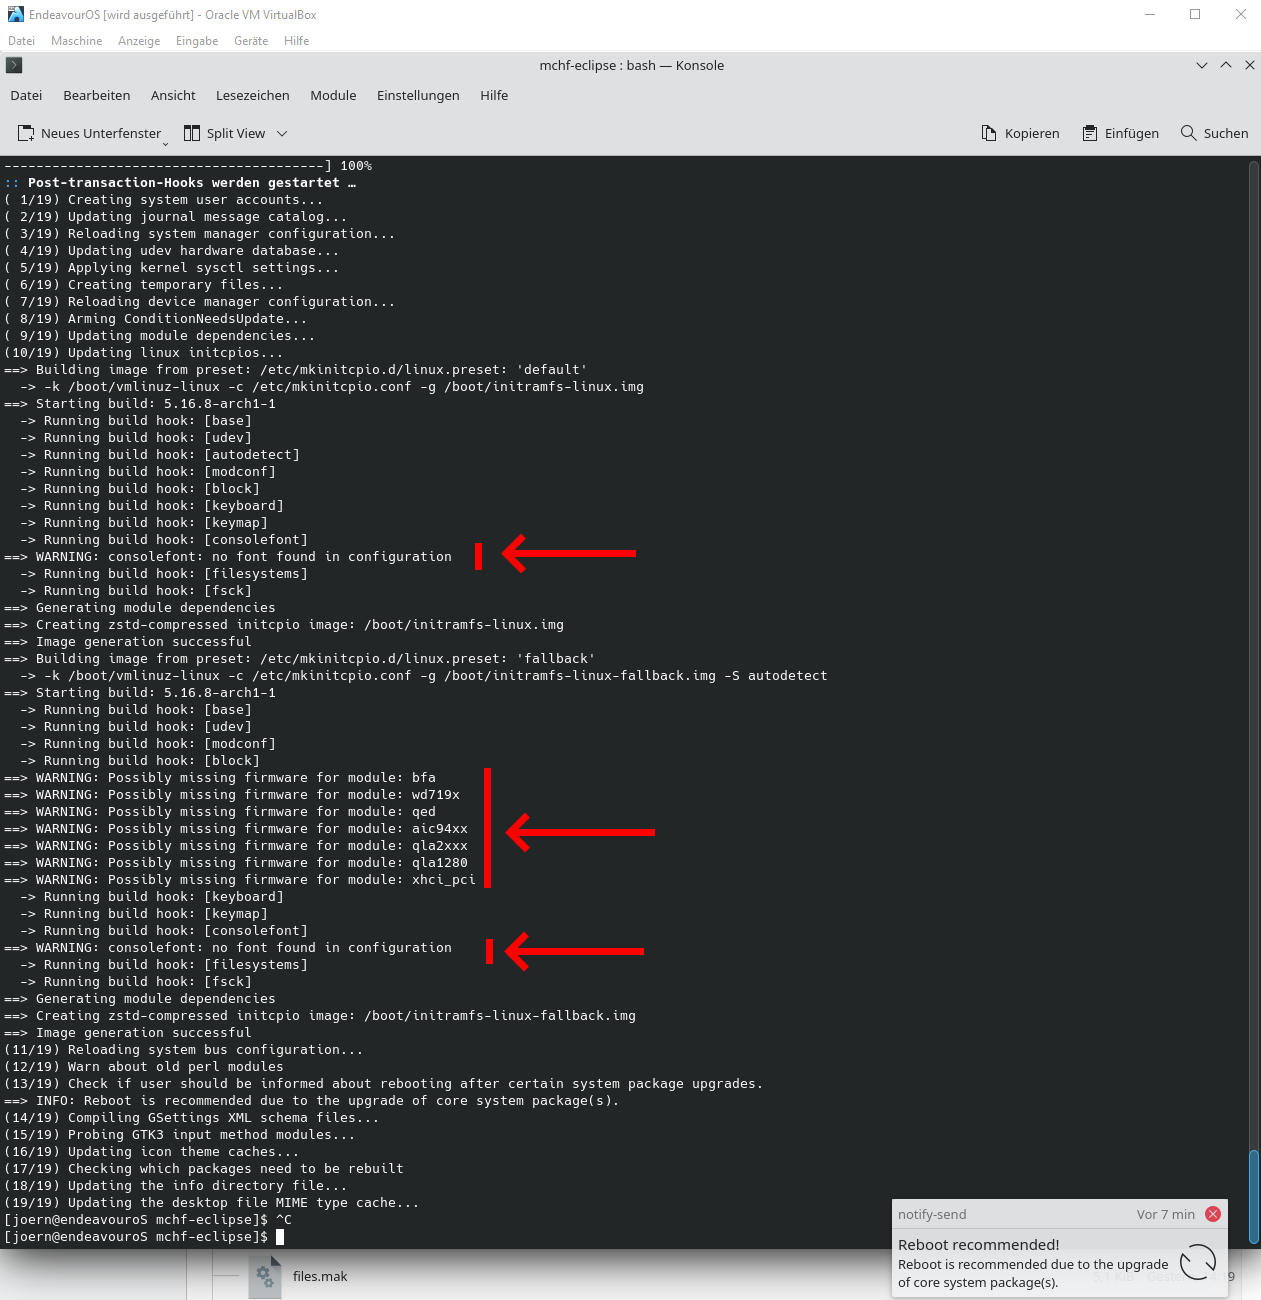Image resolution: width=1261 pixels, height=1300 pixels.
Task: Open the Bearbeiten menu
Action: click(96, 96)
